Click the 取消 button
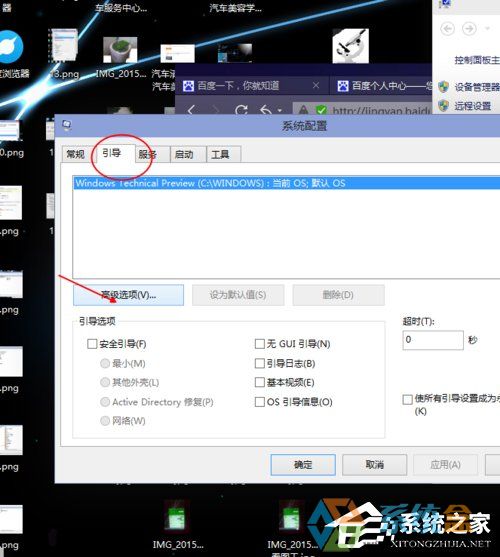 (375, 465)
